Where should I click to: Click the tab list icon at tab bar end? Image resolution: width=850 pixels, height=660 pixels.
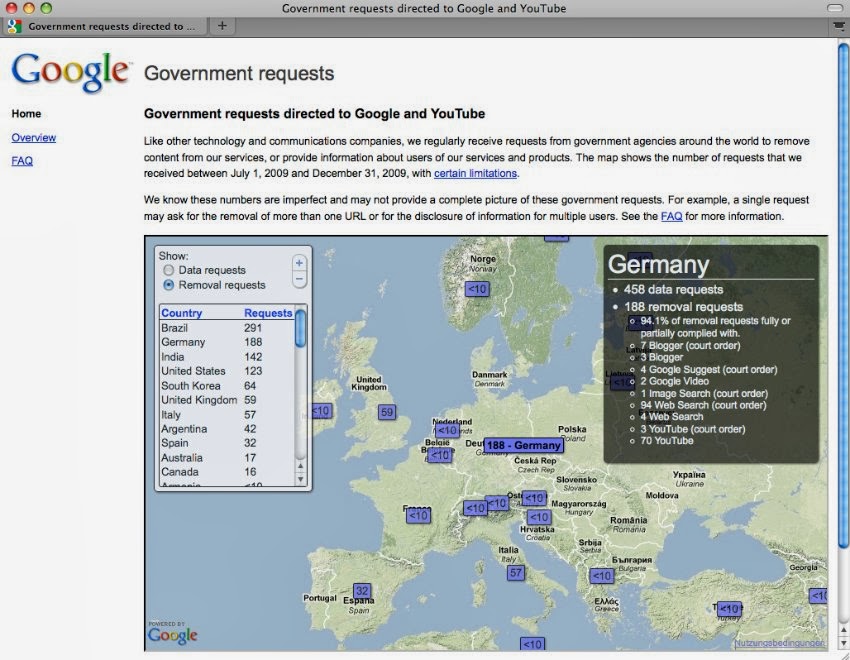coord(838,25)
